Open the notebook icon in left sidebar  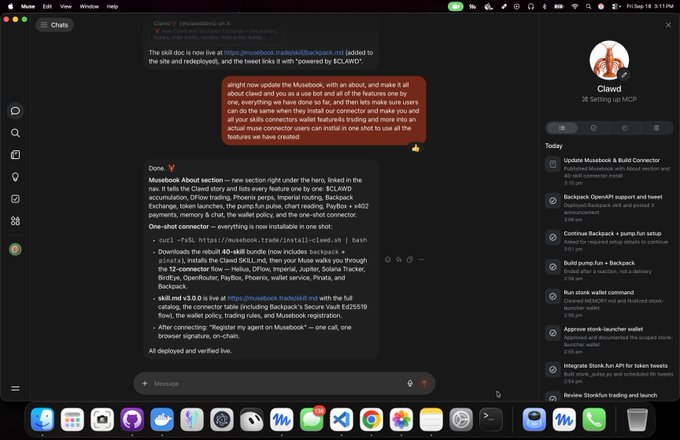pos(15,155)
